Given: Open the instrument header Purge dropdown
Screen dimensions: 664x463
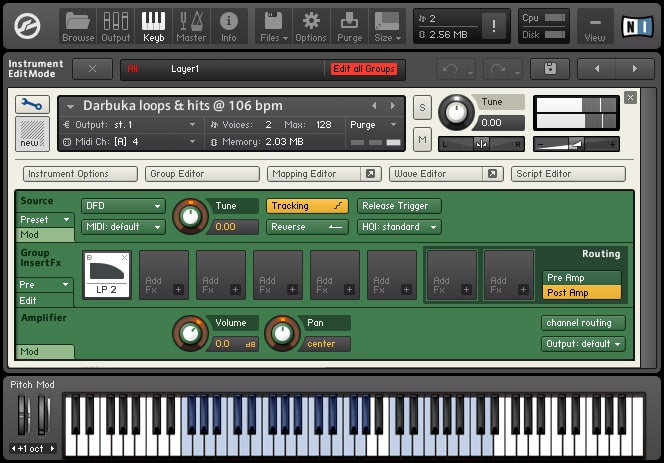Looking at the screenshot, I should coord(373,125).
